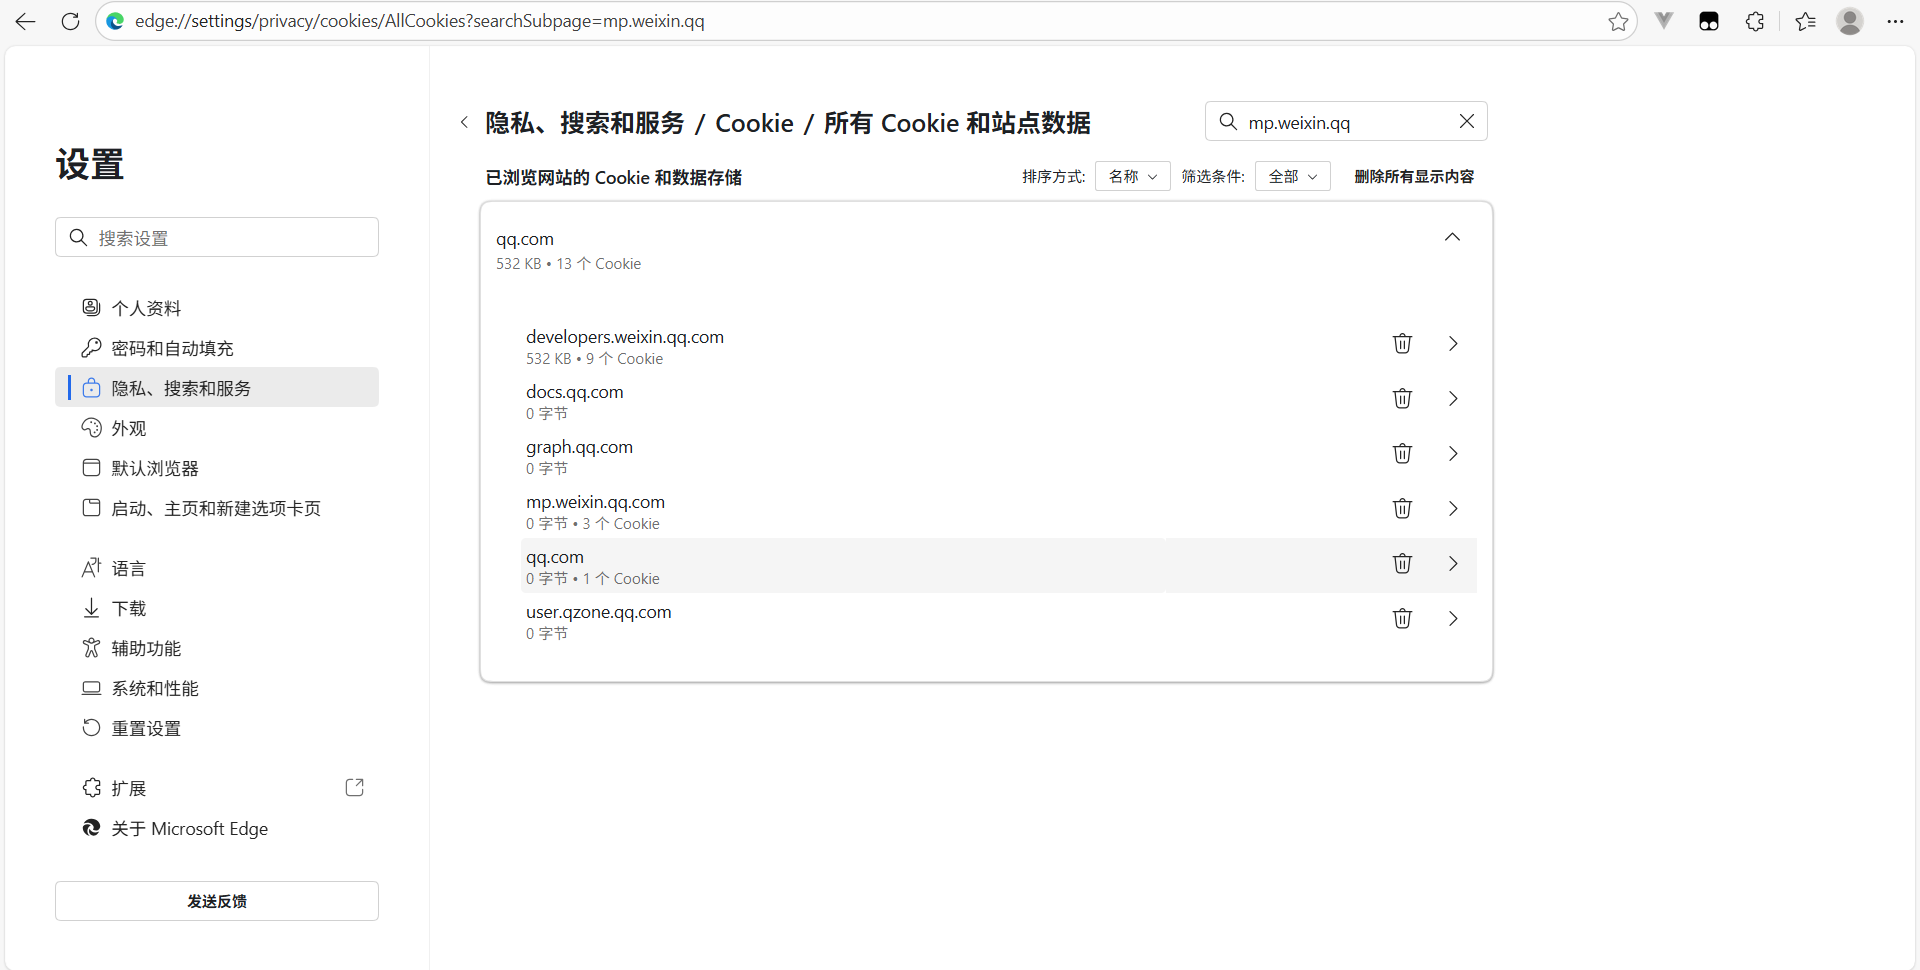Open the browser profile avatar
This screenshot has height=970, width=1920.
(1850, 21)
